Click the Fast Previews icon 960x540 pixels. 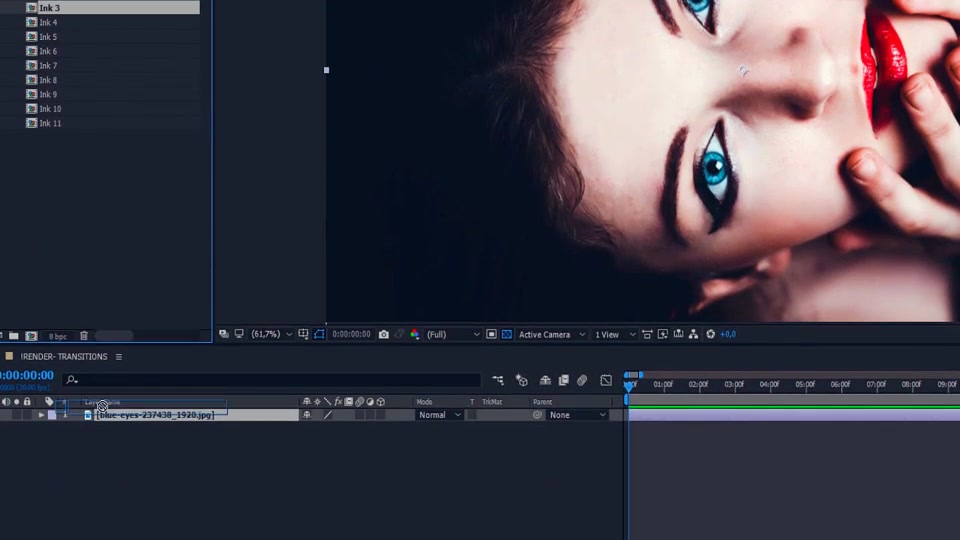(x=663, y=334)
